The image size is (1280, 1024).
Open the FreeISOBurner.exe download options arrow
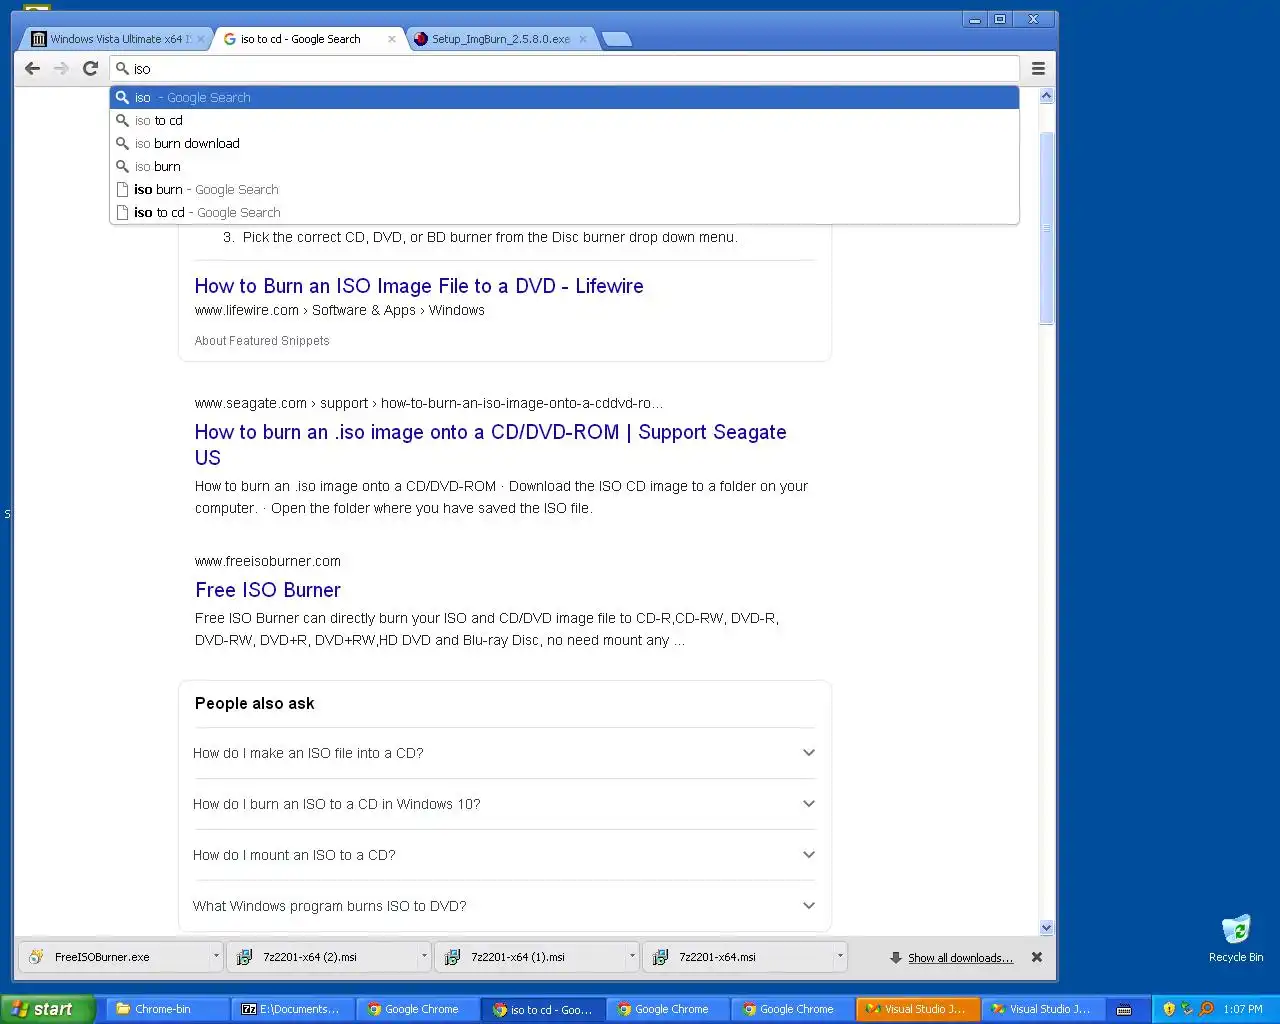tap(216, 957)
